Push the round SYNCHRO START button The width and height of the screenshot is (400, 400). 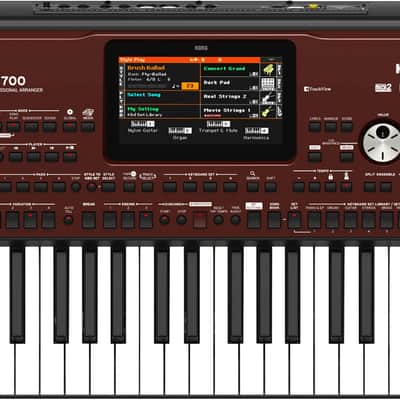[164, 220]
